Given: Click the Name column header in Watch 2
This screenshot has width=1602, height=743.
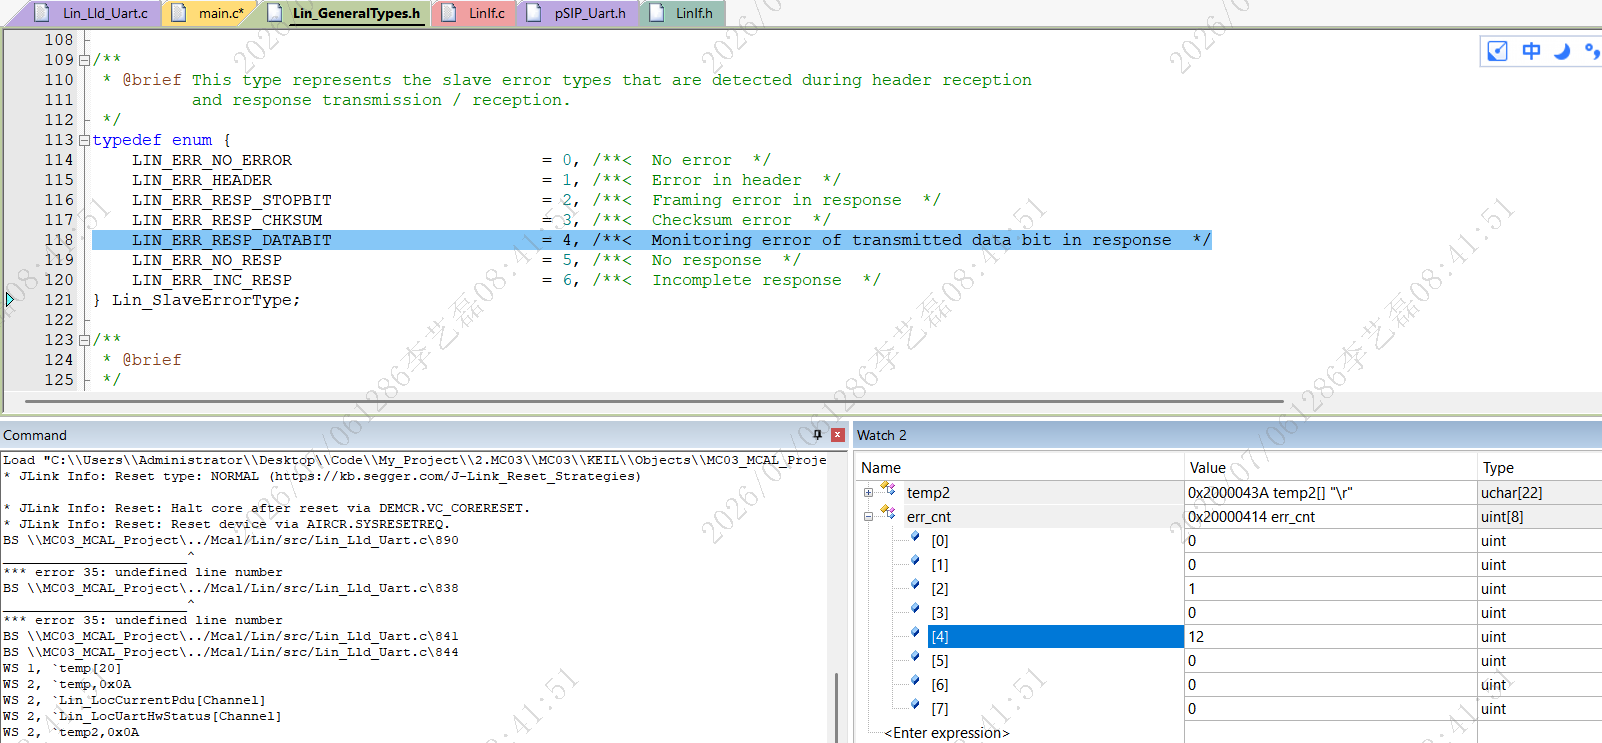Looking at the screenshot, I should coord(1019,467).
